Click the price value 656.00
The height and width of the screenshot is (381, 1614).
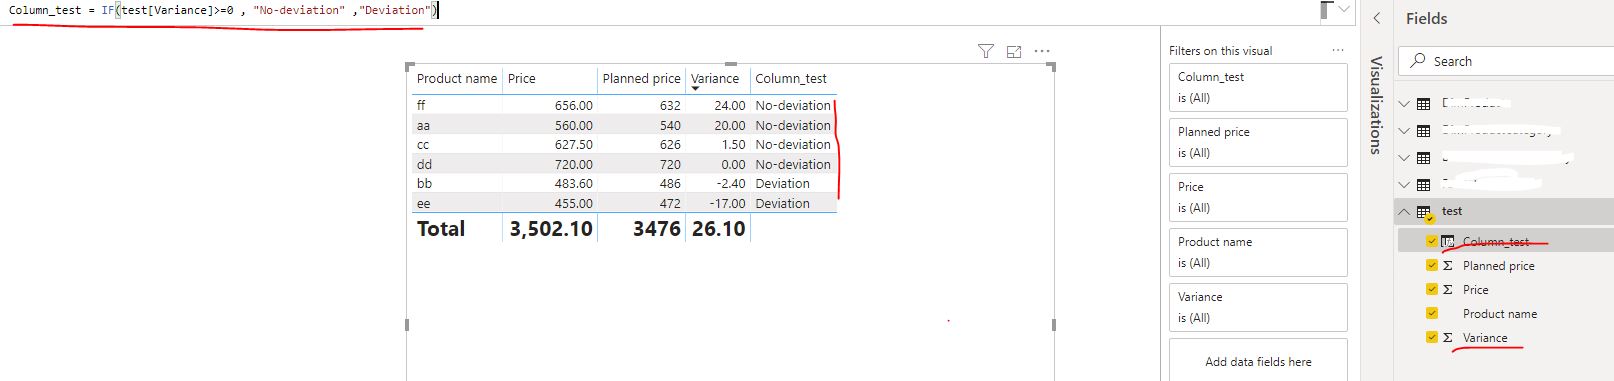[x=573, y=105]
